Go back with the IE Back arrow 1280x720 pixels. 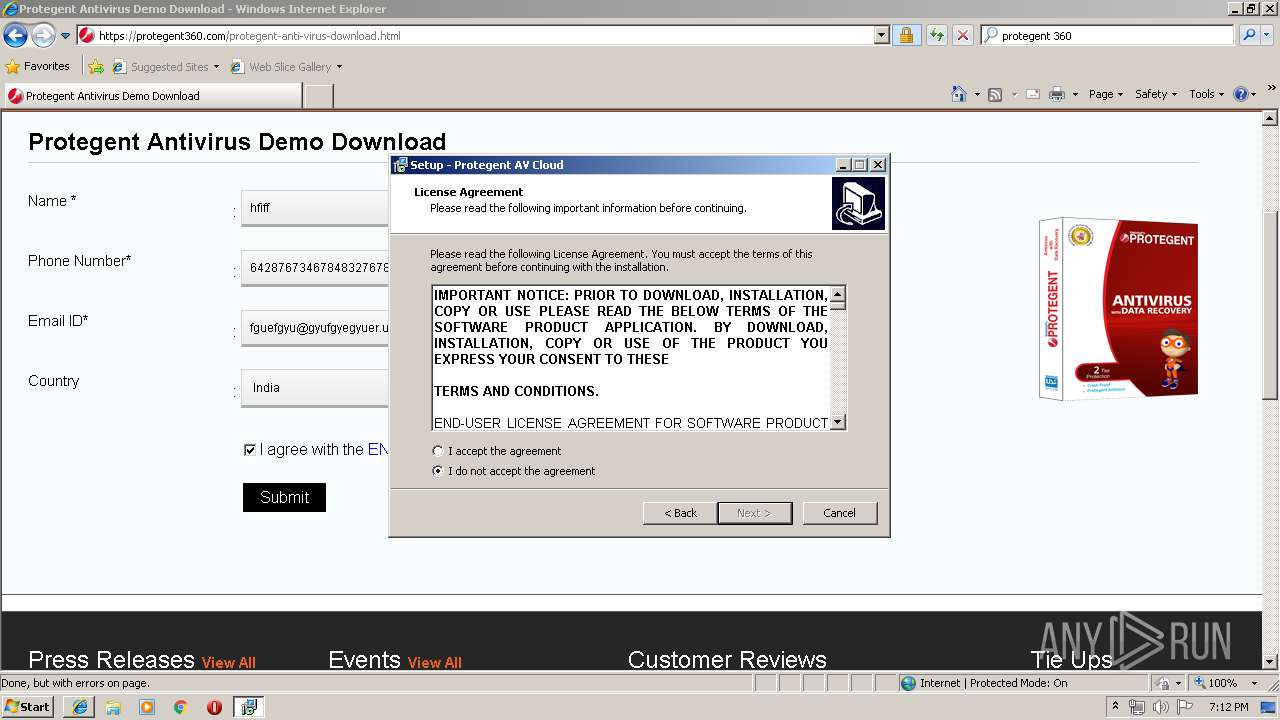pos(15,36)
